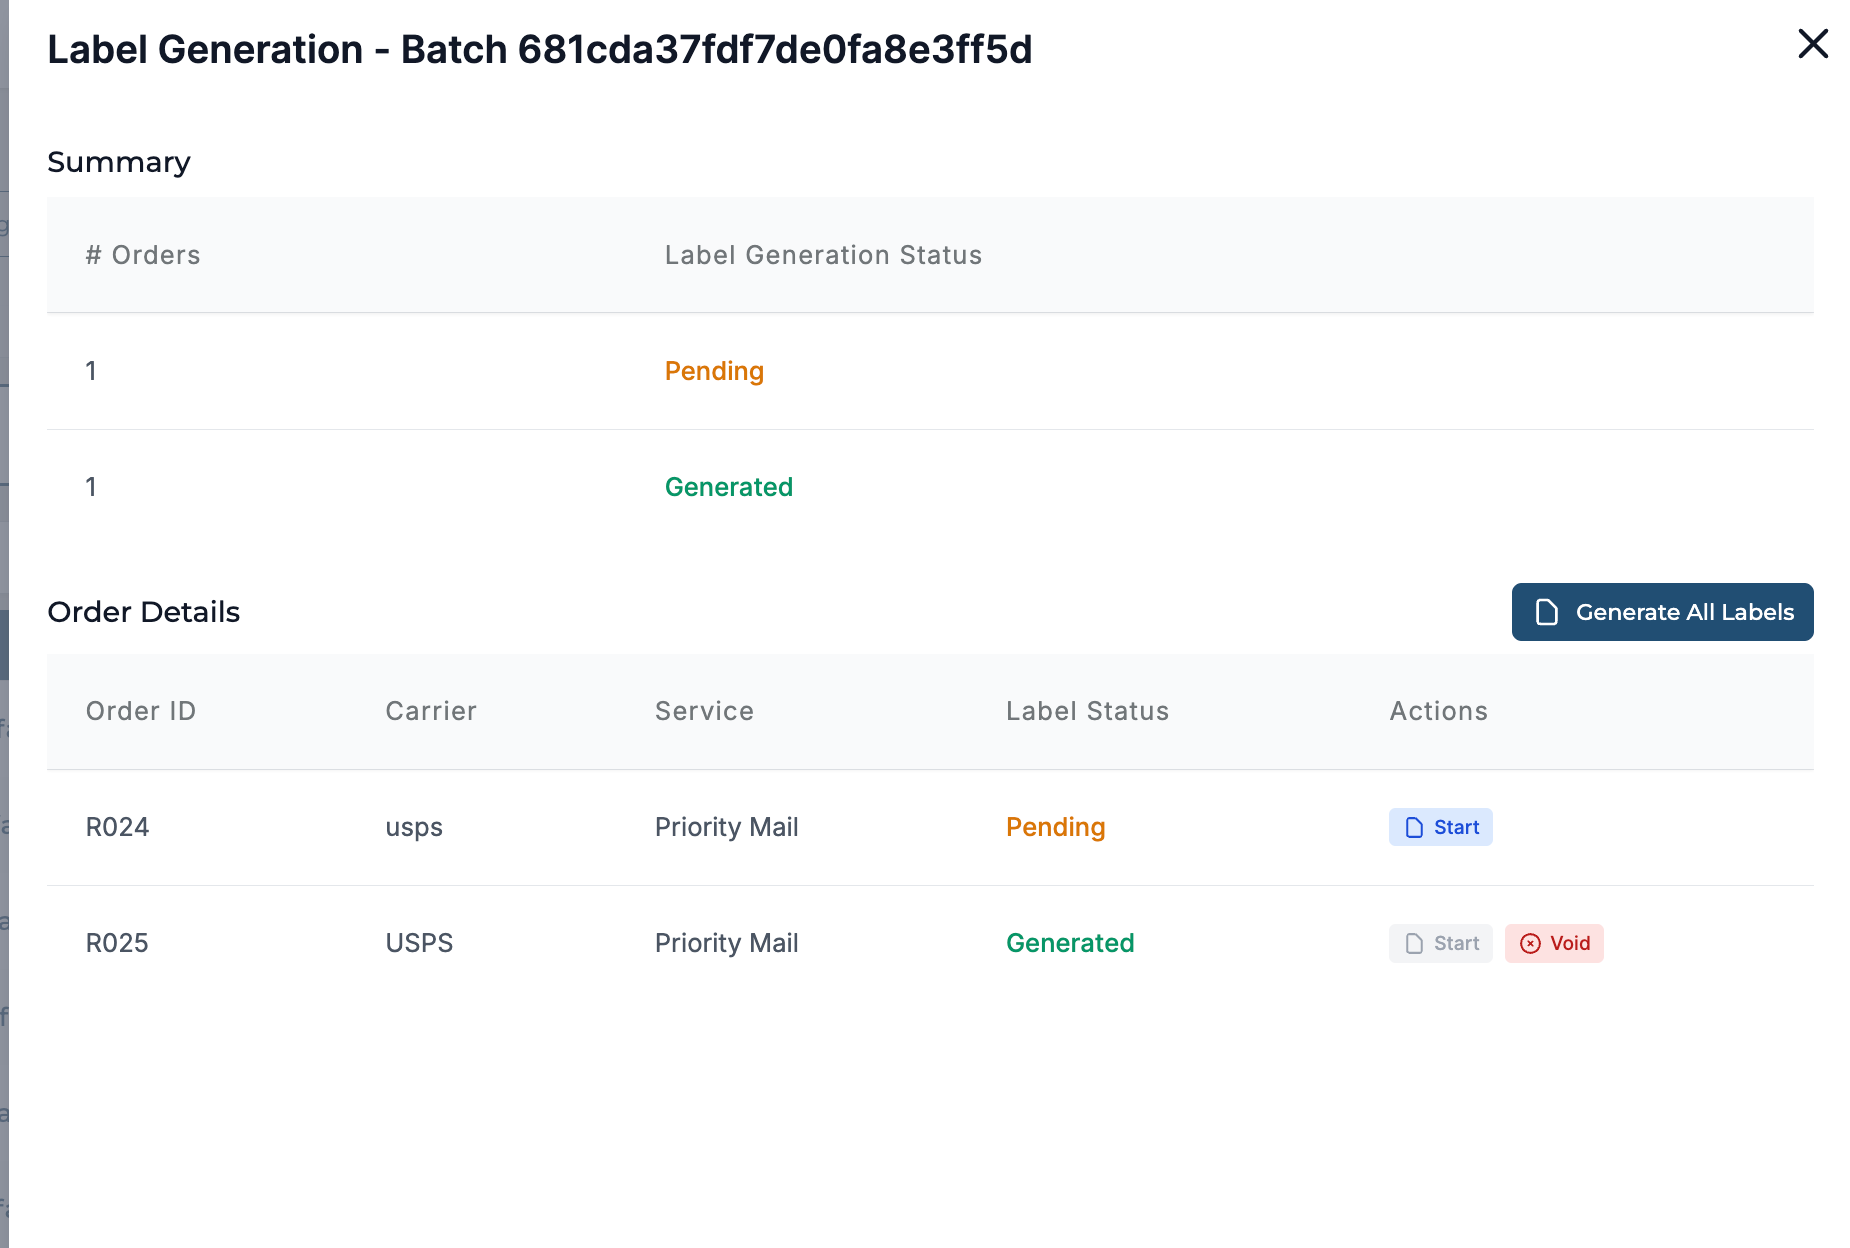Viewport: 1850px width, 1248px height.
Task: Click the Label Status column header
Action: (x=1087, y=711)
